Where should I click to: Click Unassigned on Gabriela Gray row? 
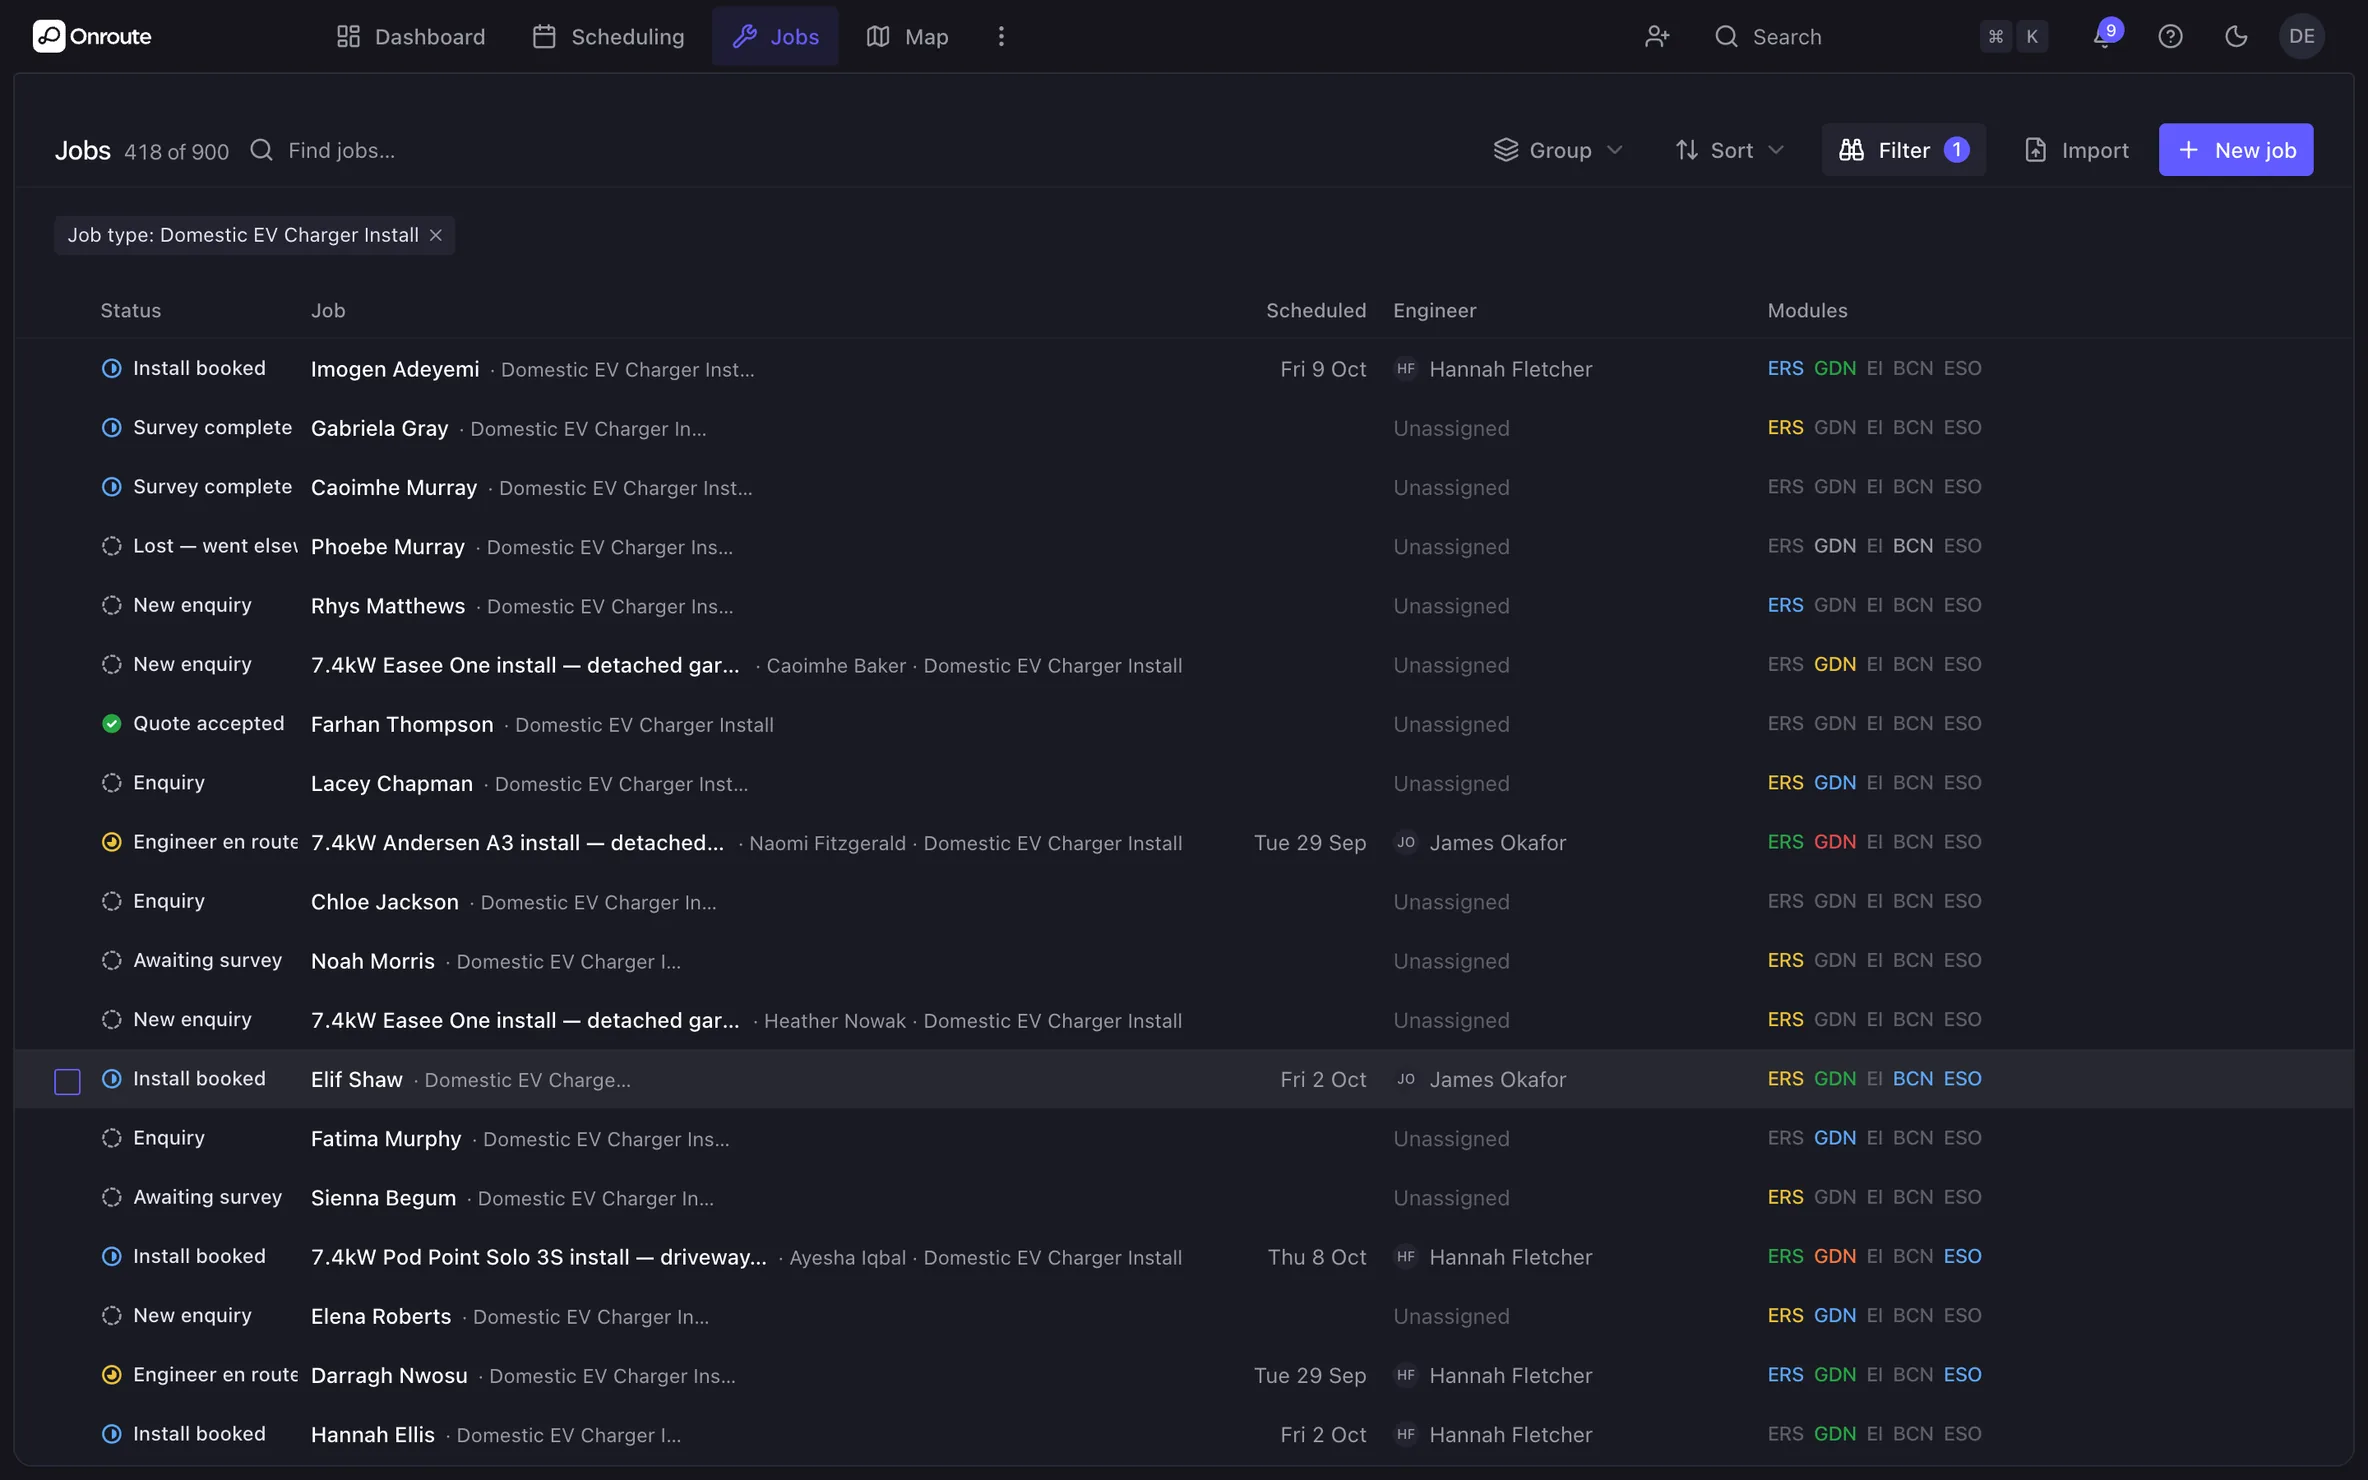pos(1451,428)
